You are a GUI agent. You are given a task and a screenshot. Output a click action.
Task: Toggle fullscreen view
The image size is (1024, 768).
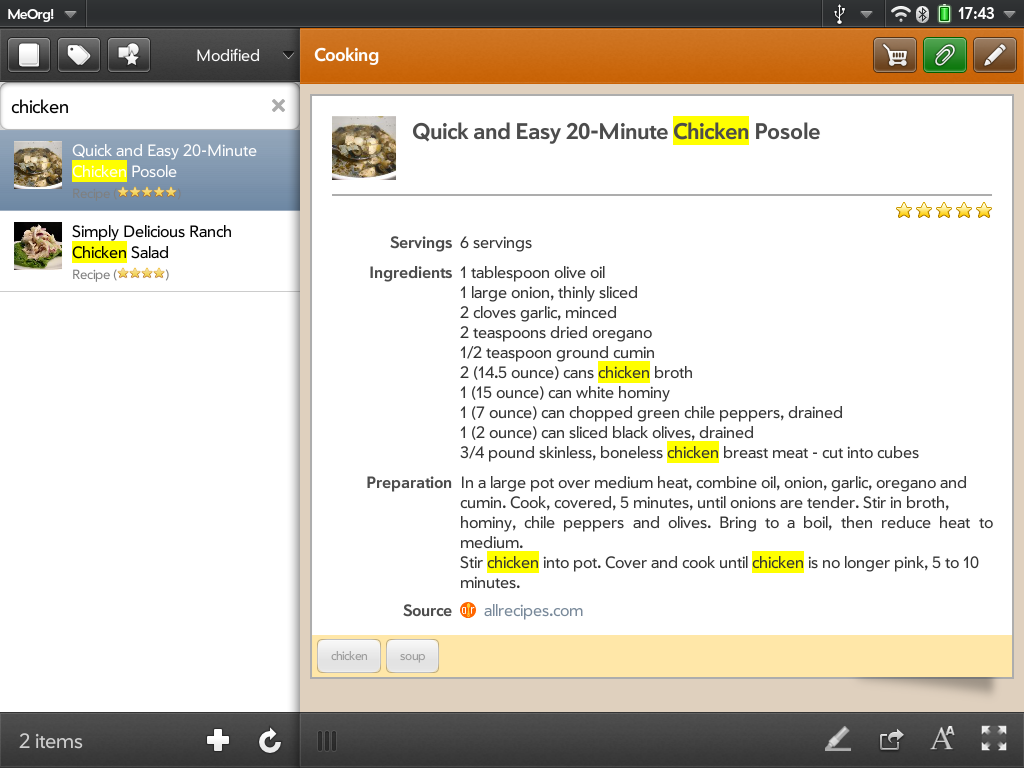pyautogui.click(x=994, y=739)
